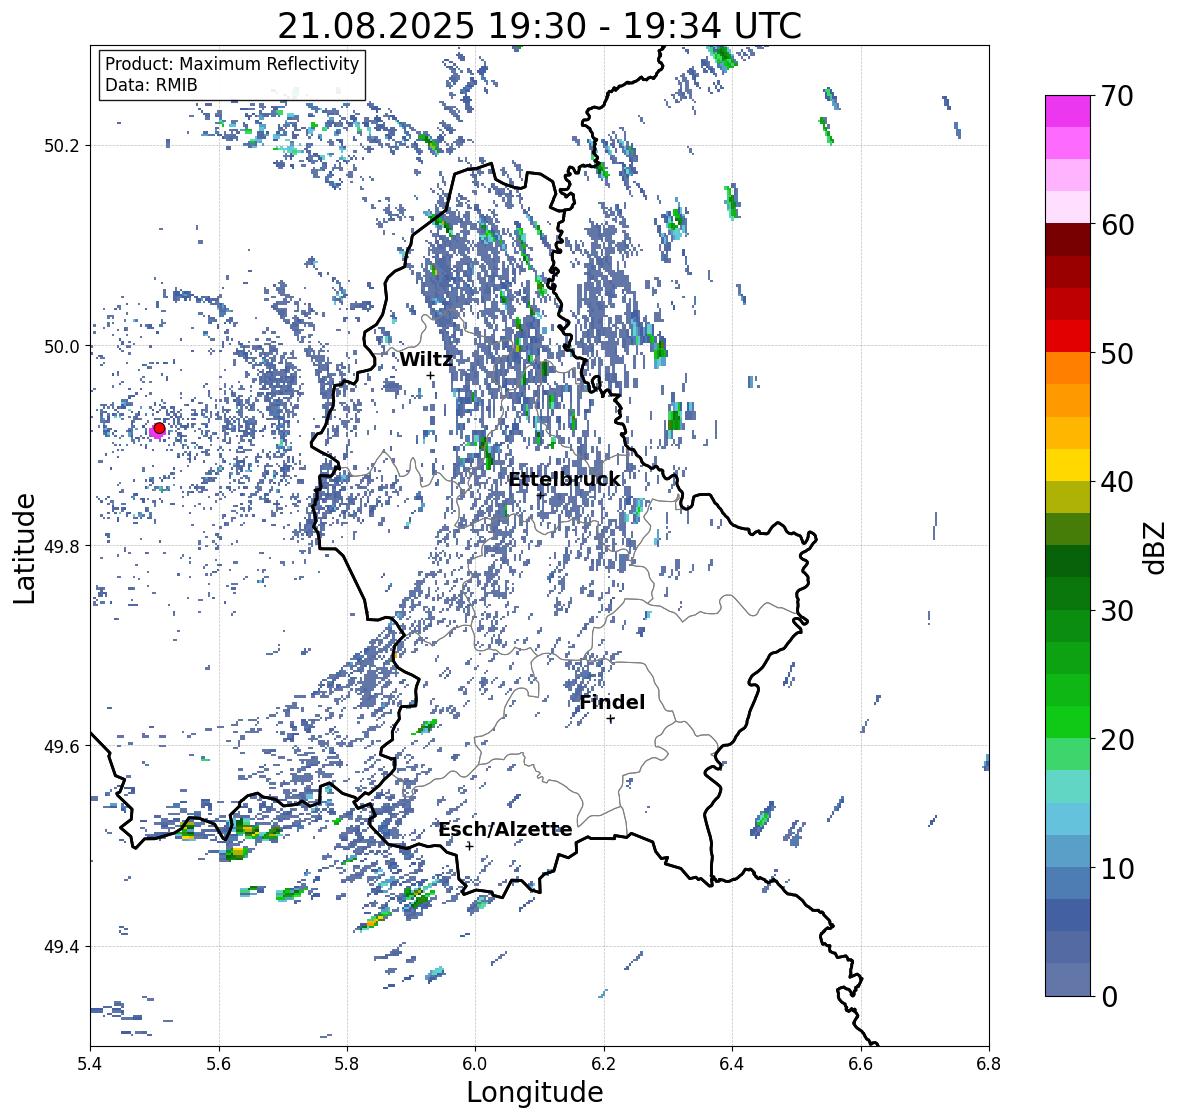The width and height of the screenshot is (1179, 1117).
Task: Click the 0 colorbar tick label
Action: (1109, 997)
